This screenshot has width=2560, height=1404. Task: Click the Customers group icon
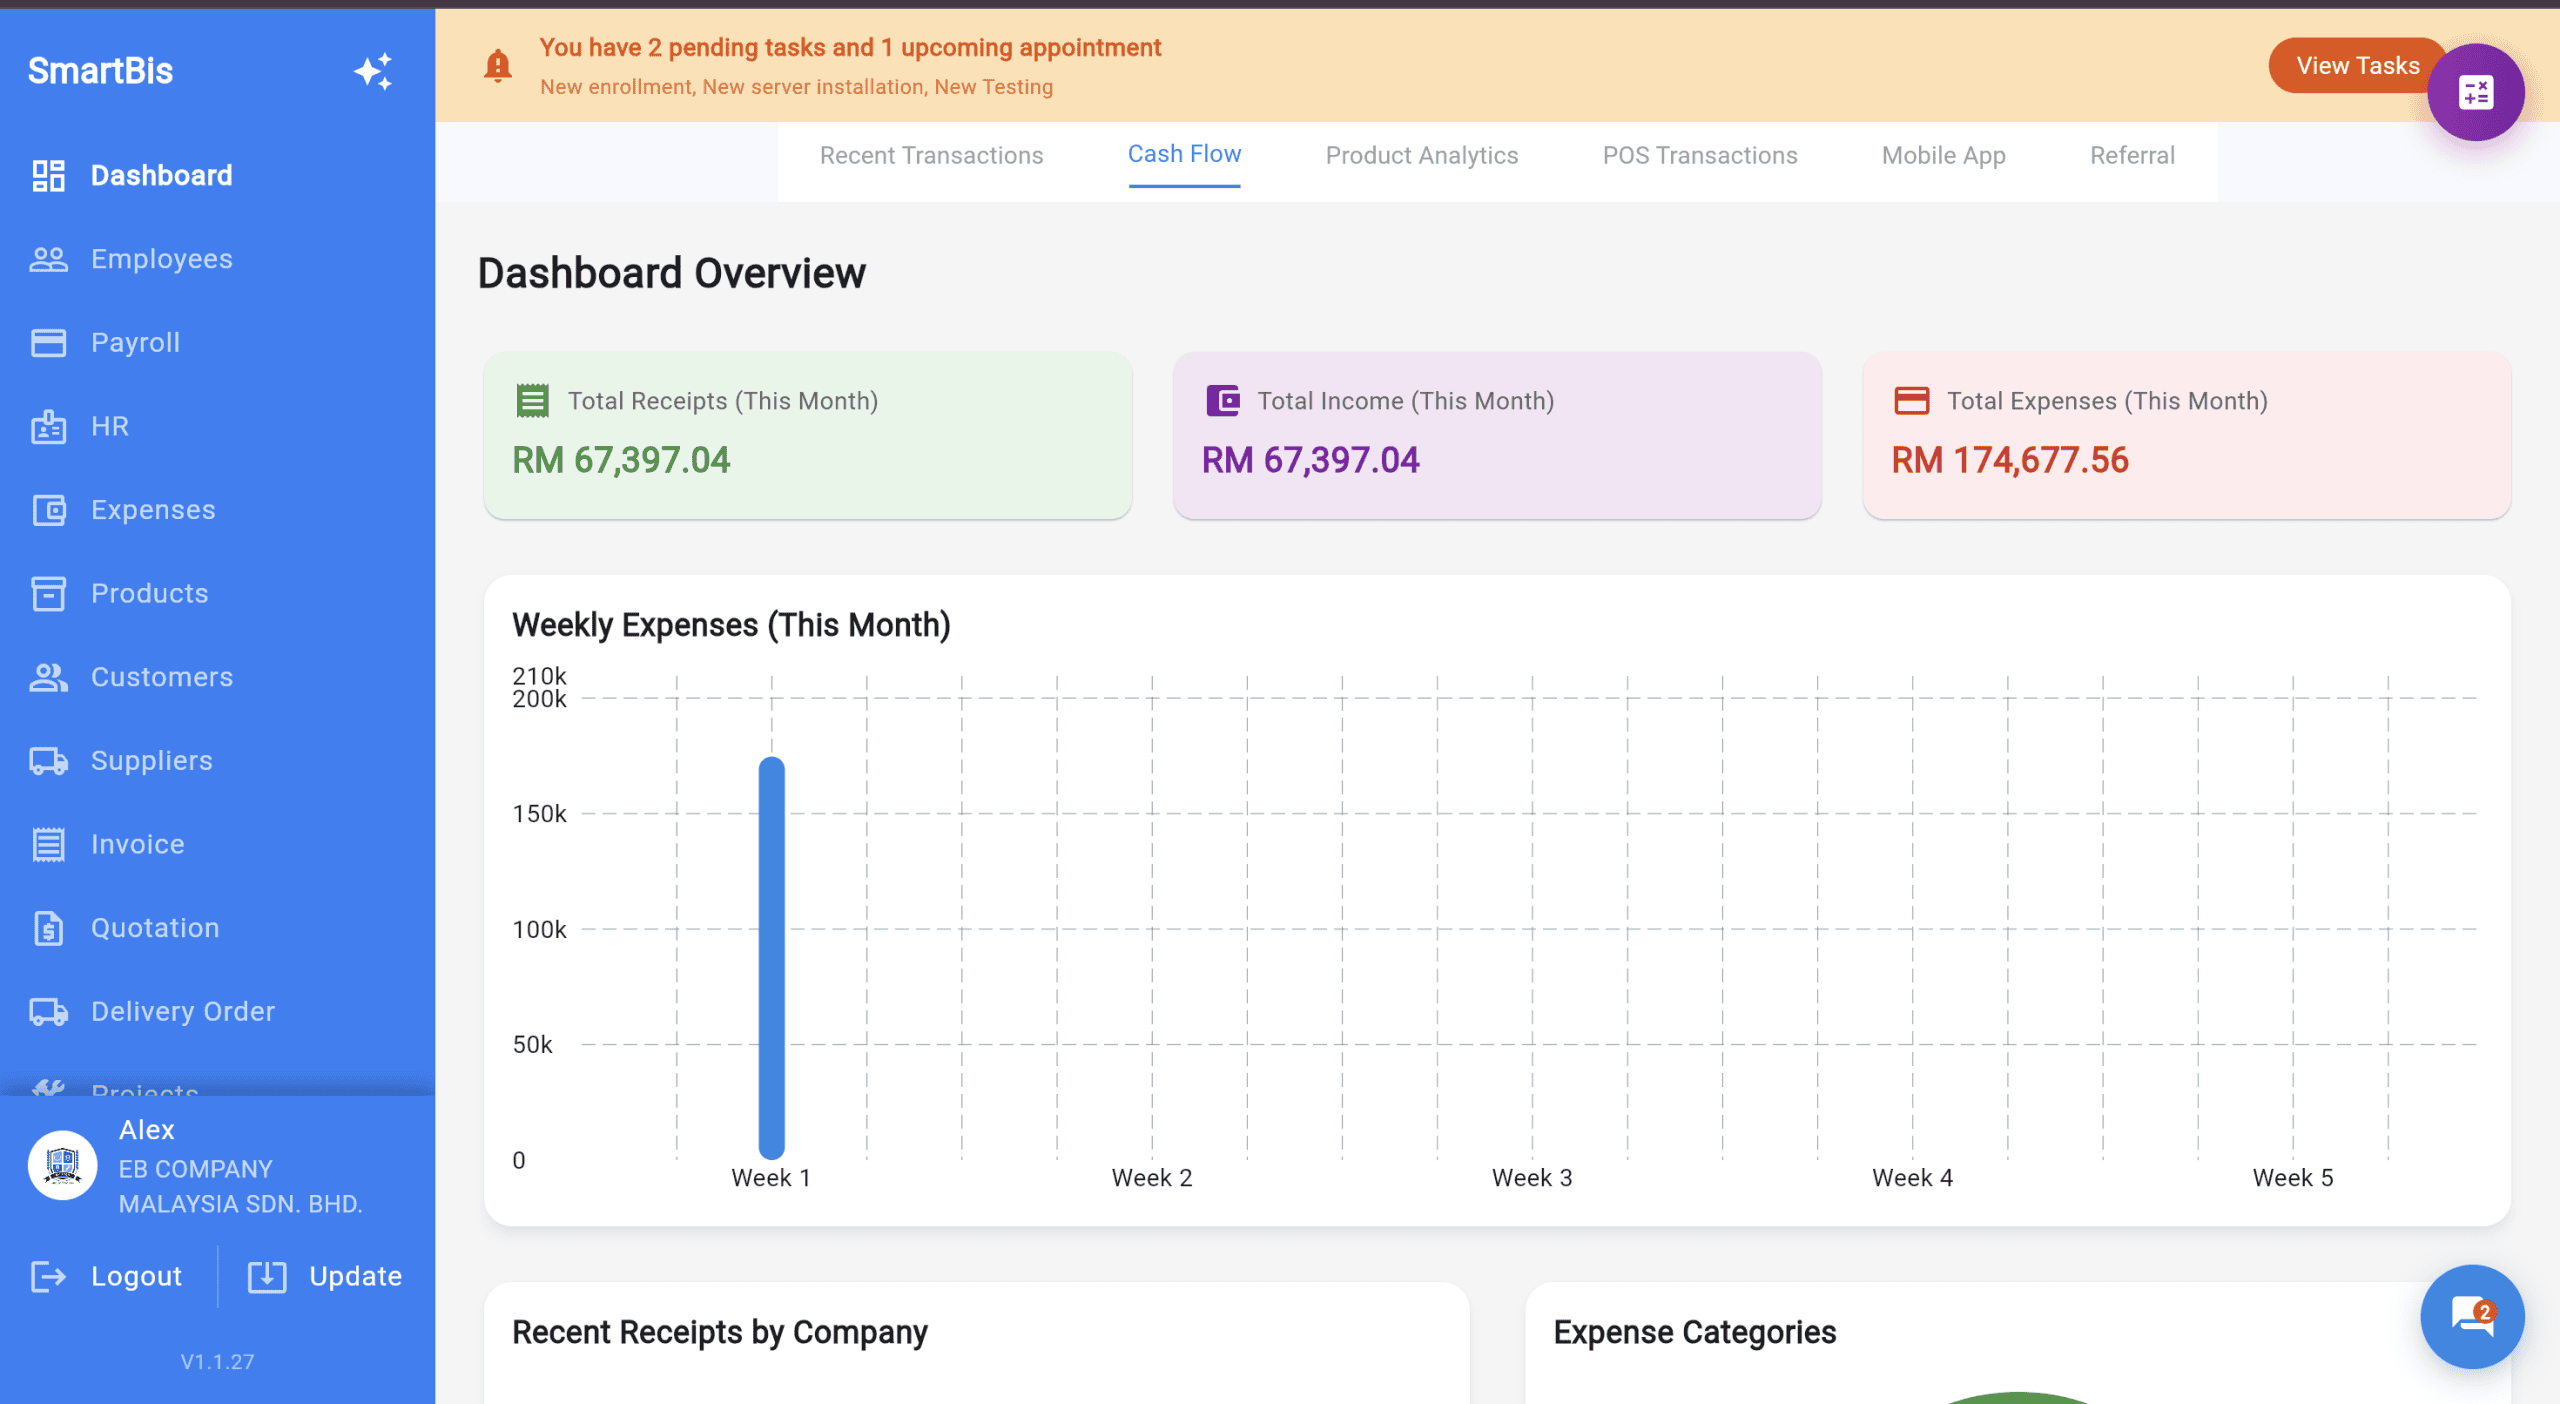(48, 677)
